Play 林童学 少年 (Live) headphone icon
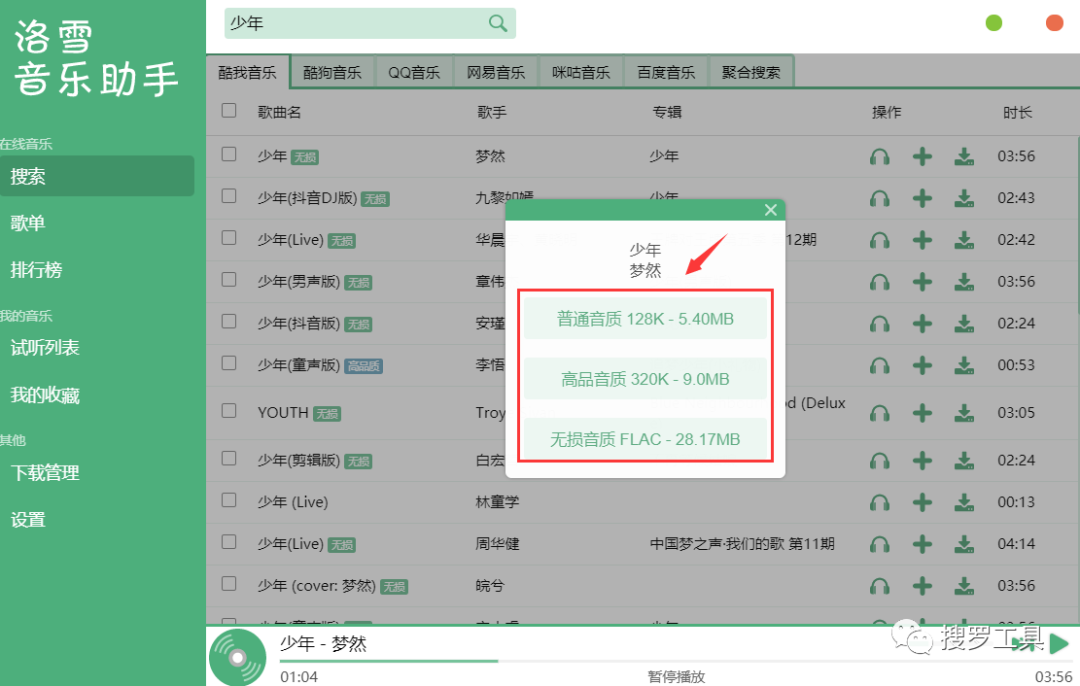The image size is (1080, 686). 880,503
